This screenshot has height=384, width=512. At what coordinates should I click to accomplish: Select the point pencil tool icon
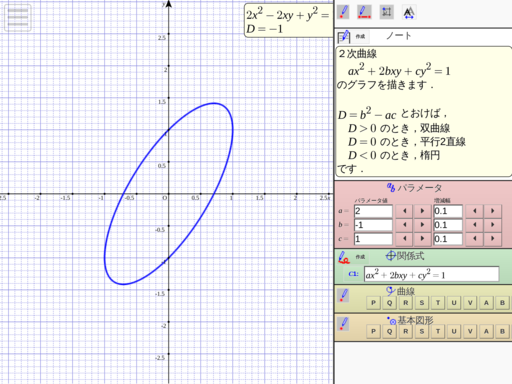pos(343,12)
